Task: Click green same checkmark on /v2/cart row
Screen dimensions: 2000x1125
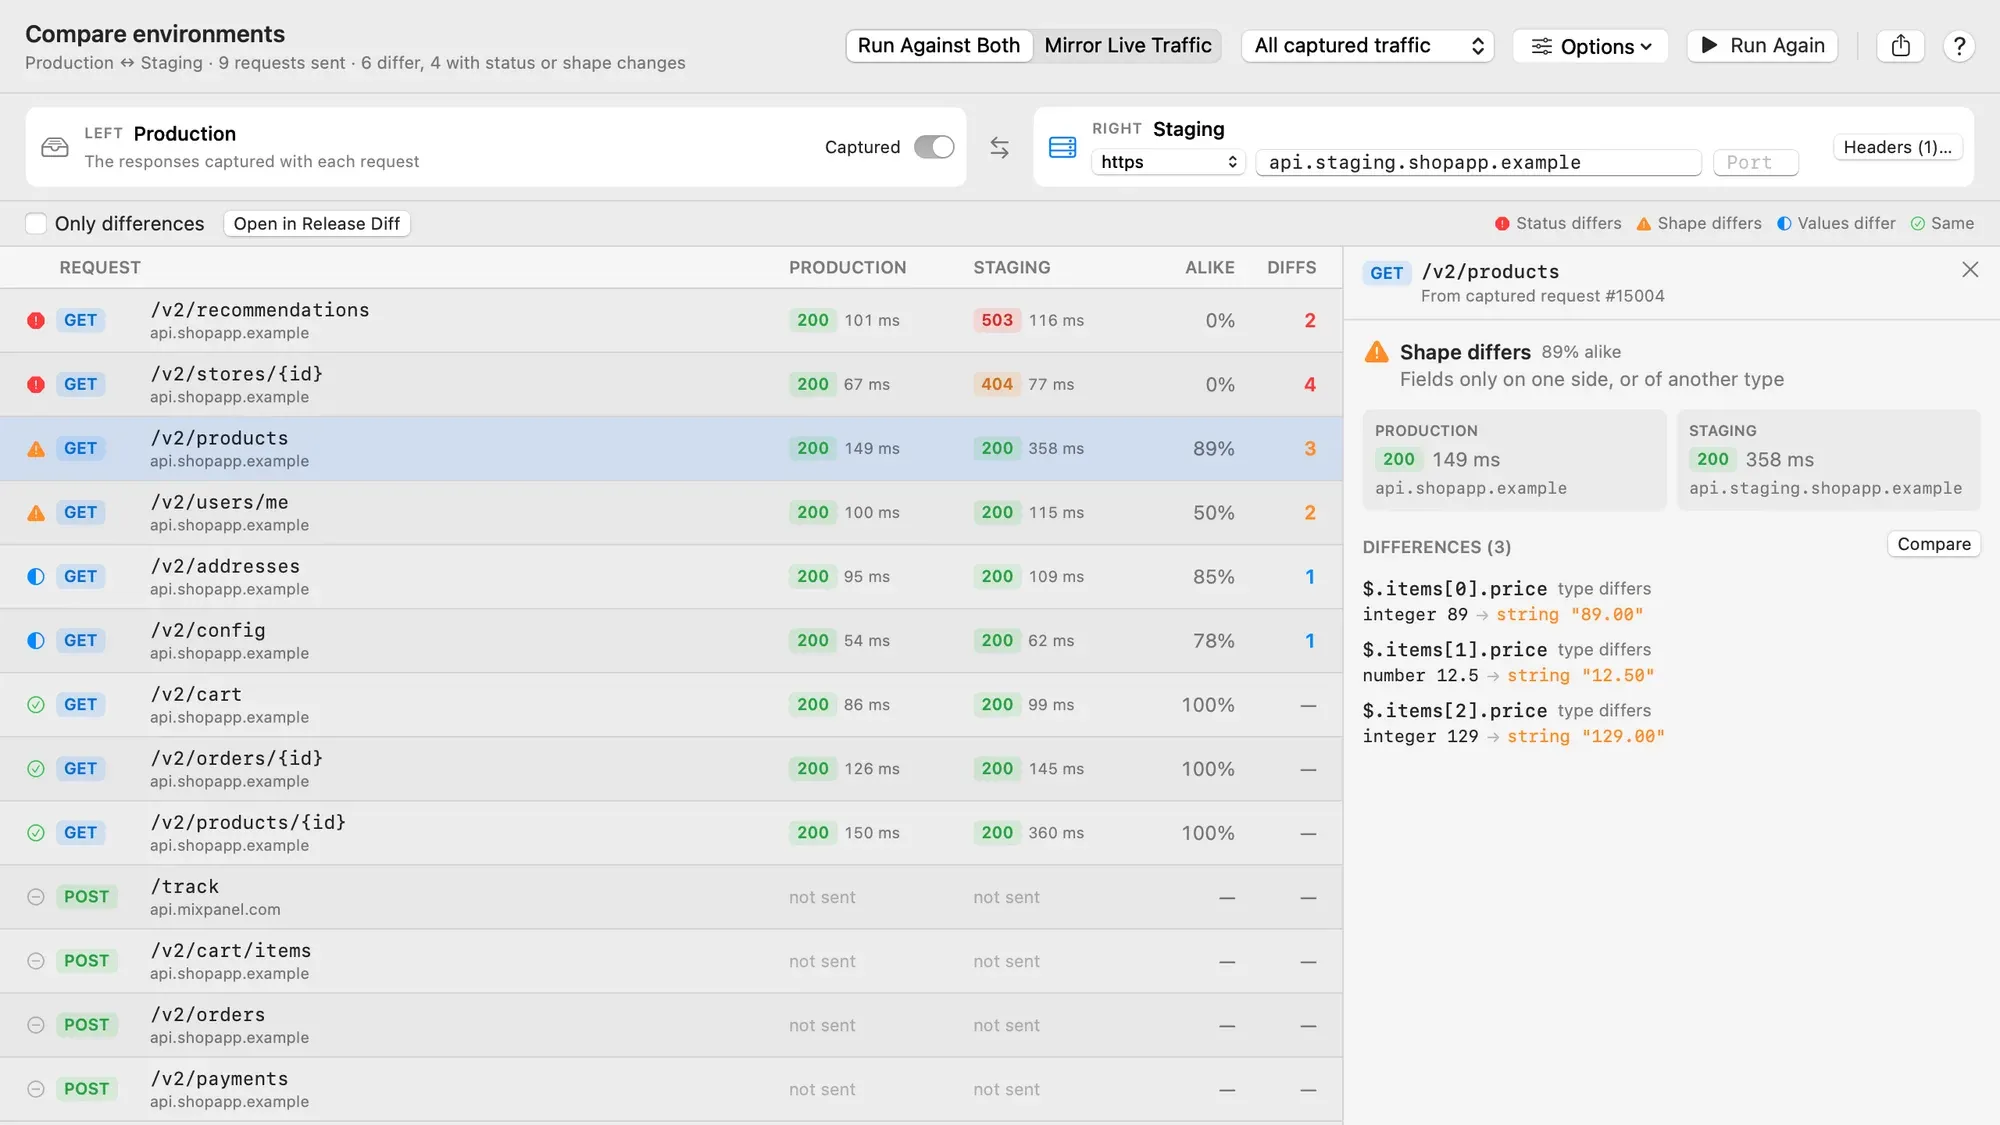Action: click(36, 705)
